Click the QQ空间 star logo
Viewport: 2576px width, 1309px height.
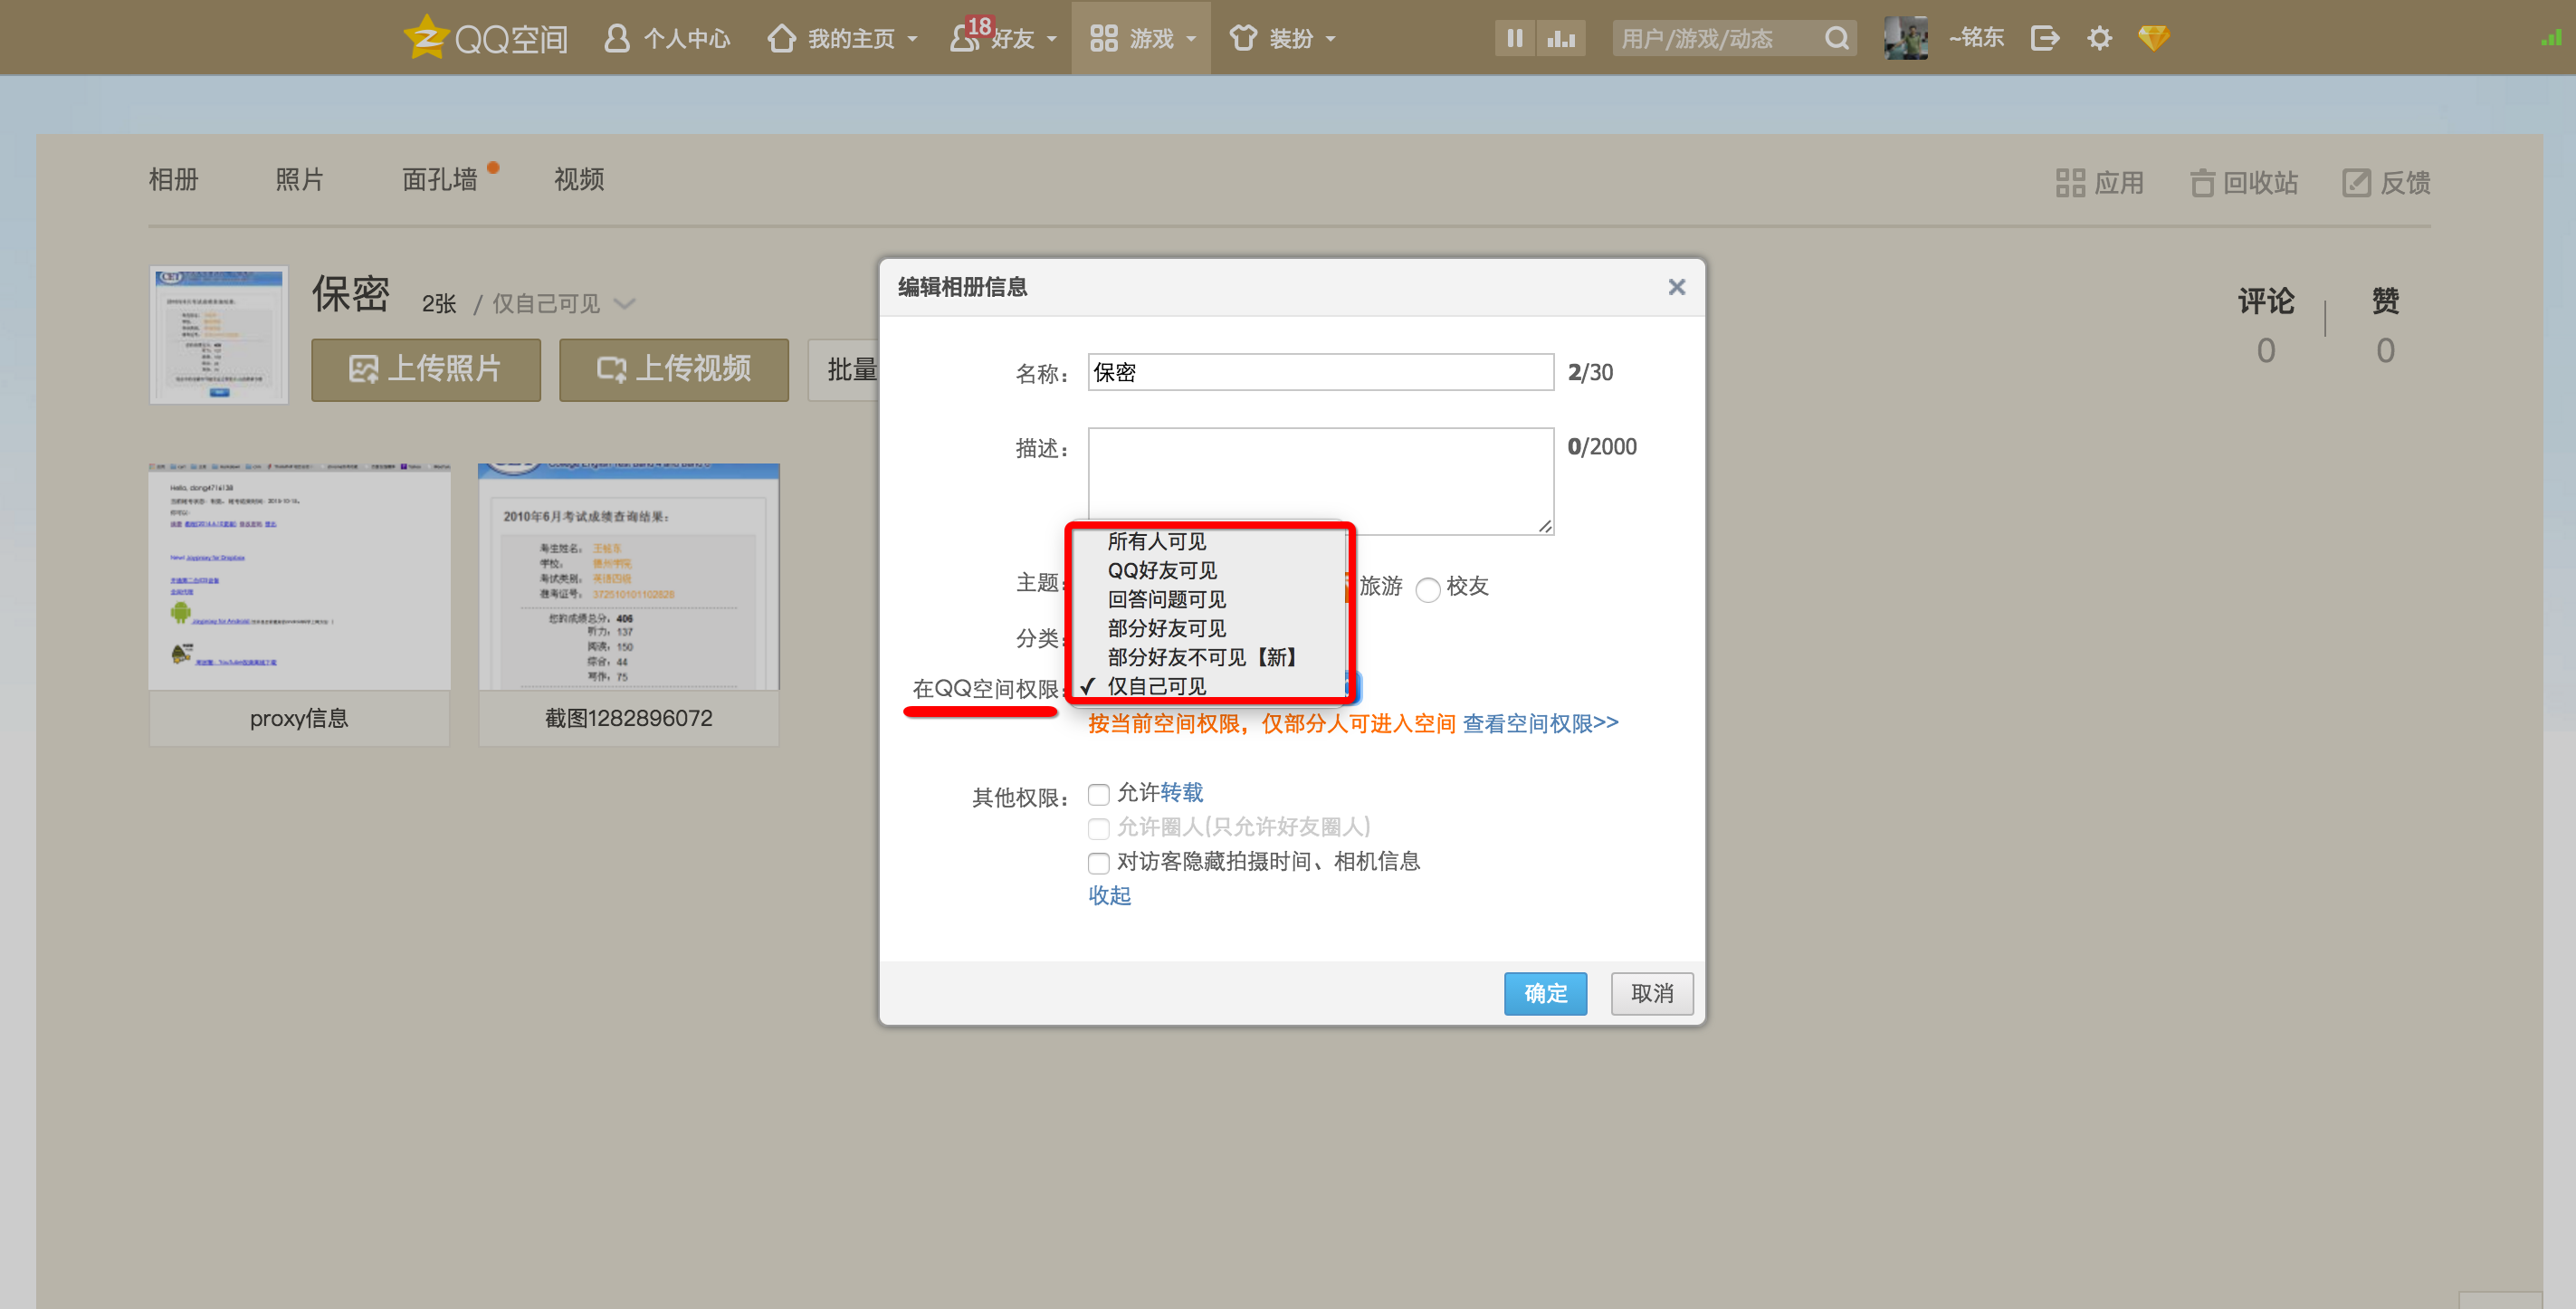[427, 37]
